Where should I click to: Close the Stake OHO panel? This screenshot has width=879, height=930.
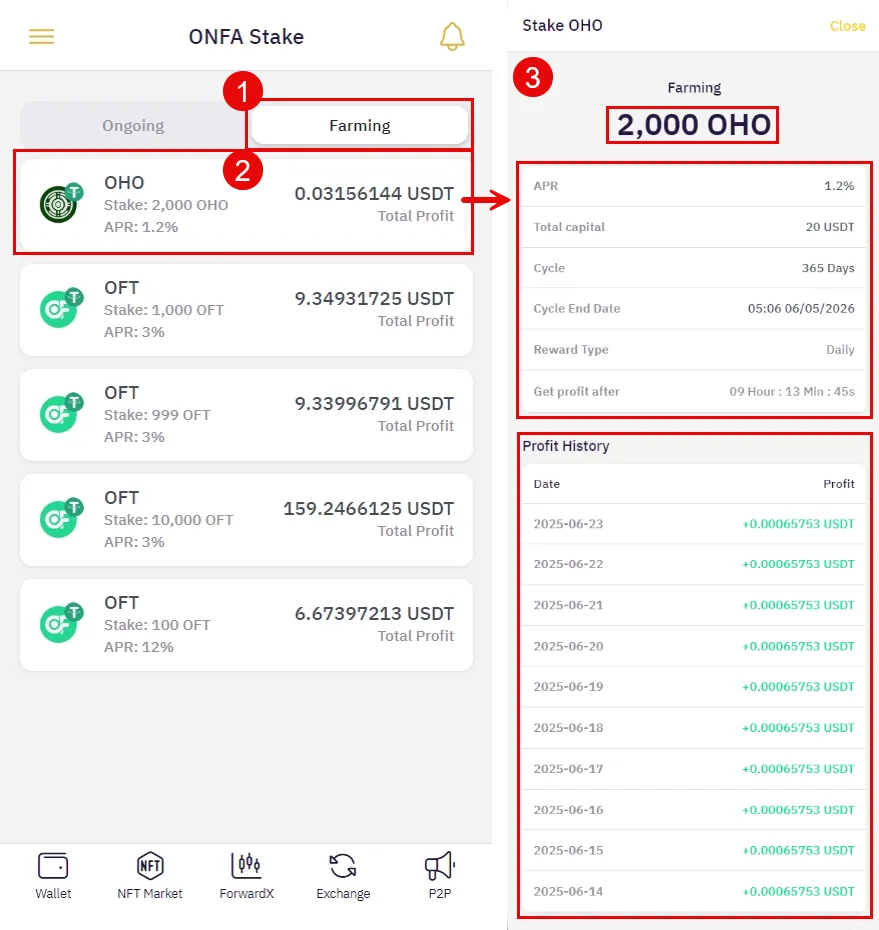[848, 26]
